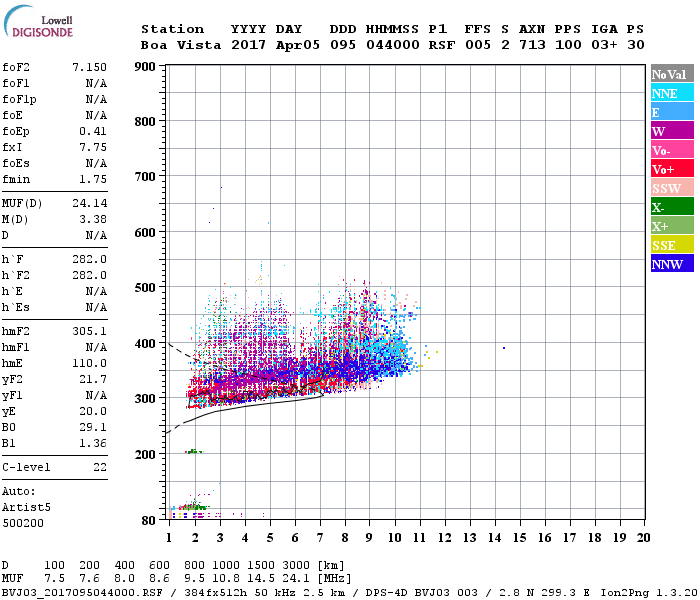Select the SSW legend swatch
The image size is (700, 600).
click(672, 188)
